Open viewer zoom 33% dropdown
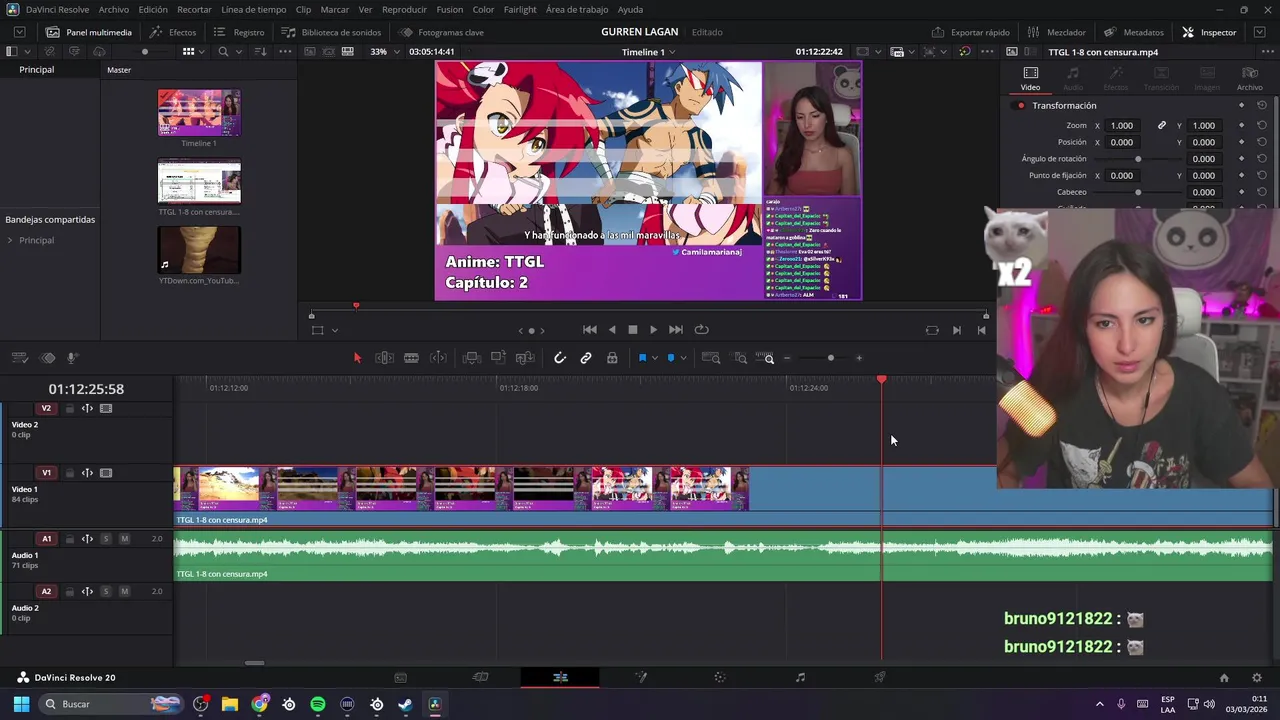The height and width of the screenshot is (720, 1280). coord(387,51)
